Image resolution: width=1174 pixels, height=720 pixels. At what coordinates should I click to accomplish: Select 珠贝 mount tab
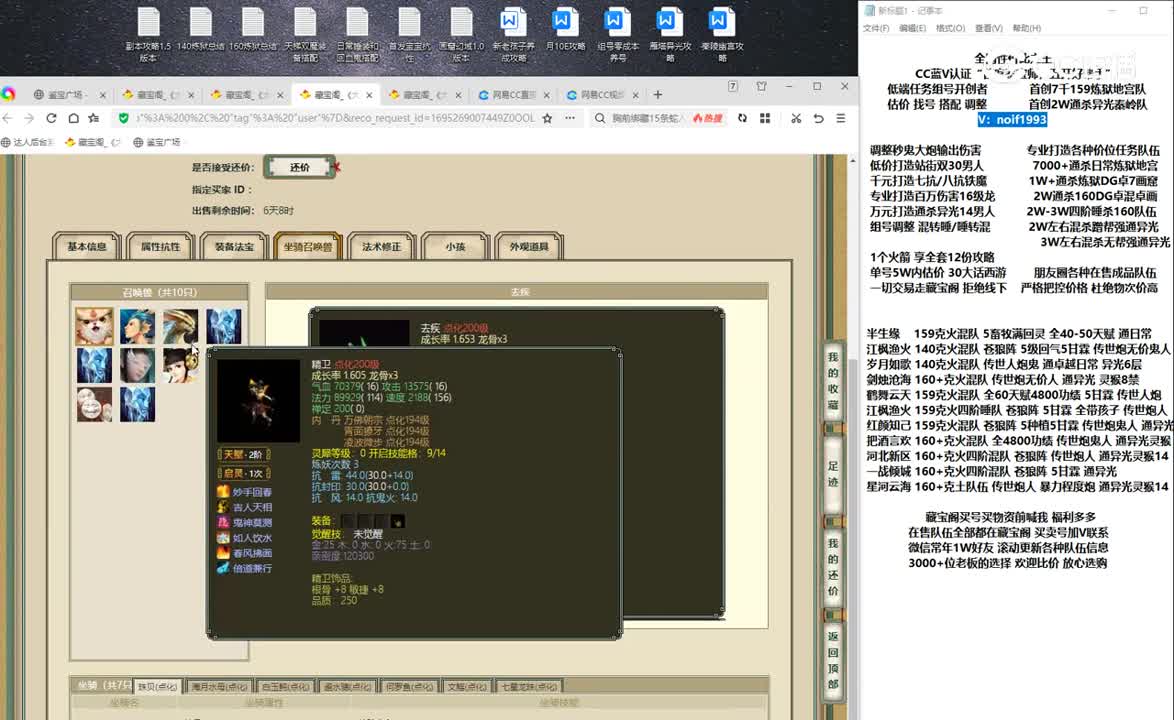157,686
